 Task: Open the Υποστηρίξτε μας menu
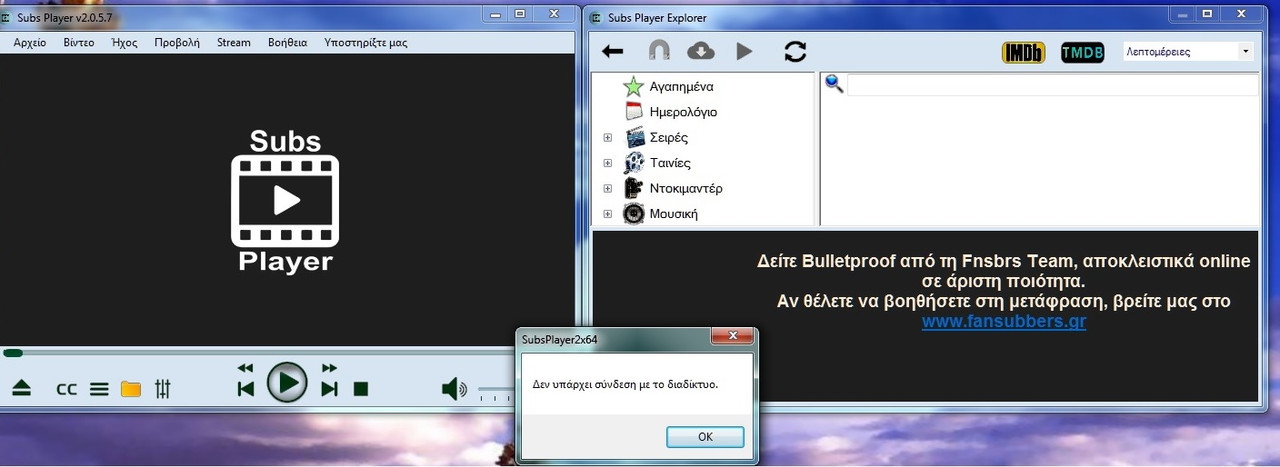[366, 42]
